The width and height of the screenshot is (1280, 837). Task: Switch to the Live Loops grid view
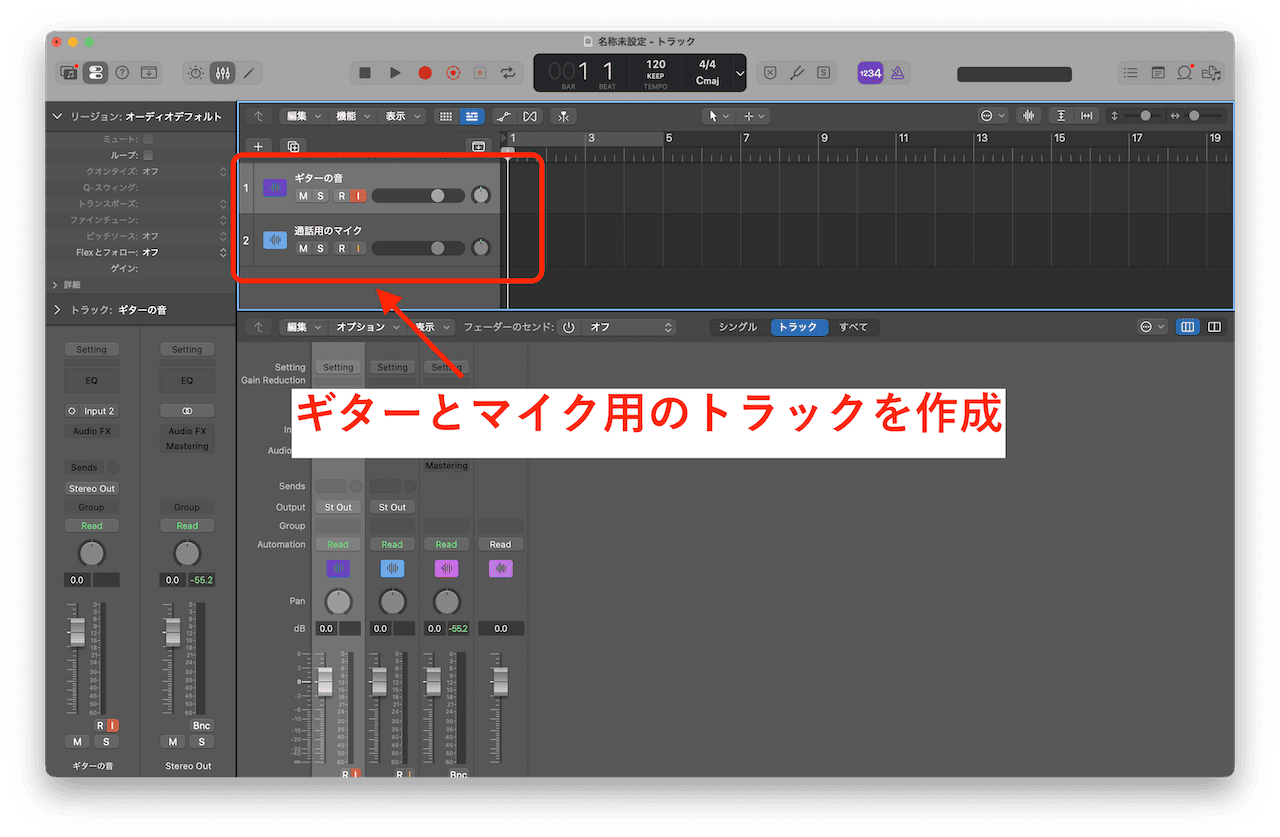pyautogui.click(x=446, y=116)
